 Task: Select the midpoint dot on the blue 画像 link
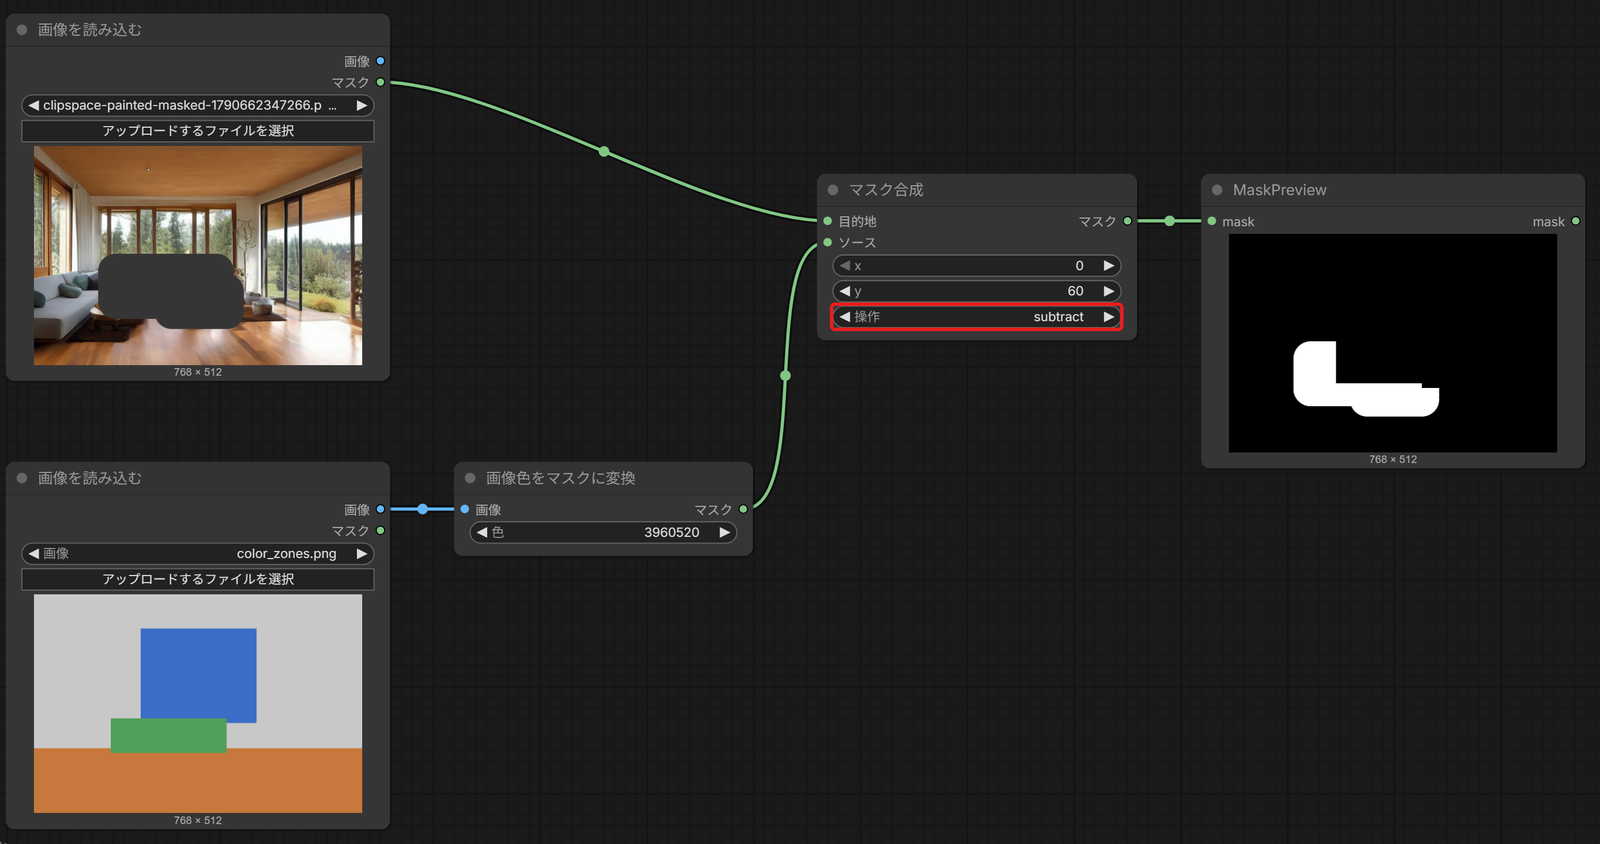coord(423,509)
